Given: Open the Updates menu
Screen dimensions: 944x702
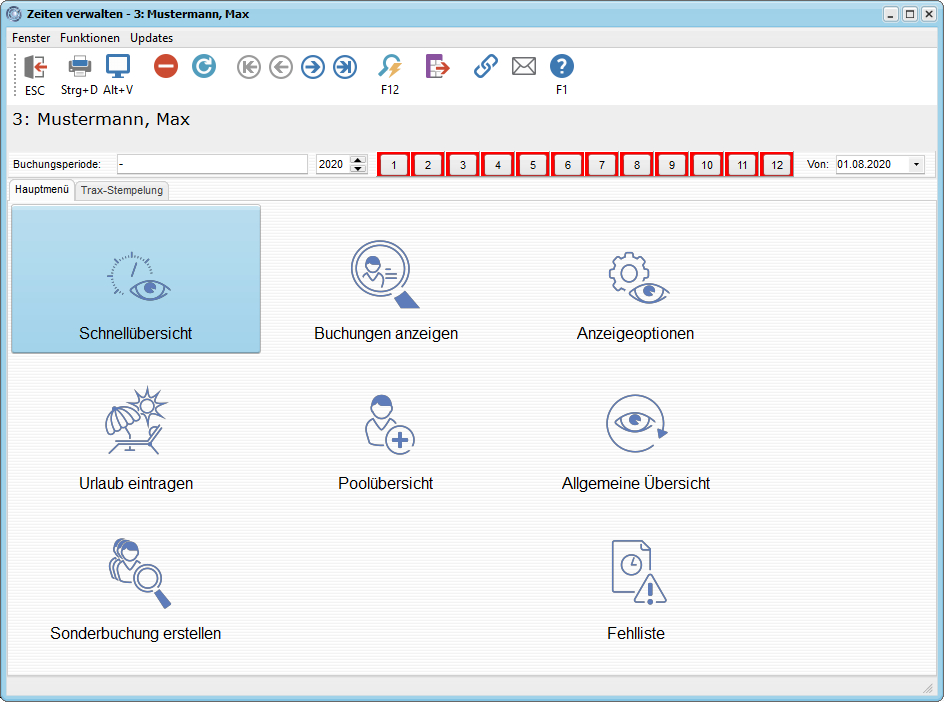Looking at the screenshot, I should click(152, 38).
